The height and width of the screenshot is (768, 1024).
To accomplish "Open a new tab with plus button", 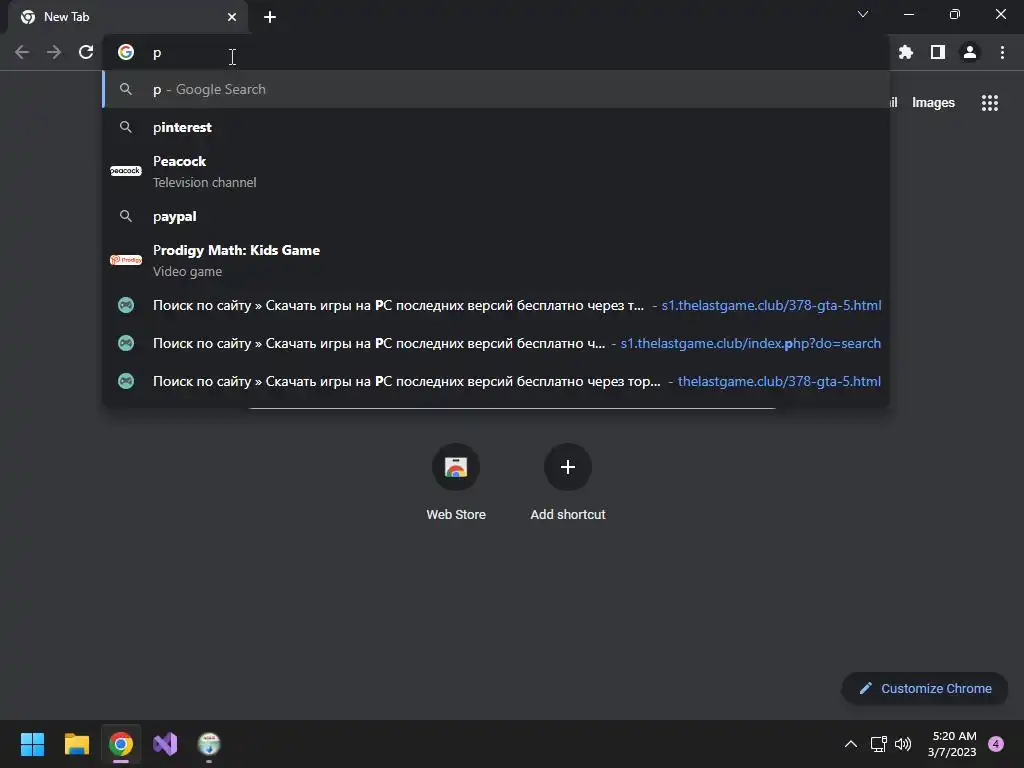I will 270,17.
